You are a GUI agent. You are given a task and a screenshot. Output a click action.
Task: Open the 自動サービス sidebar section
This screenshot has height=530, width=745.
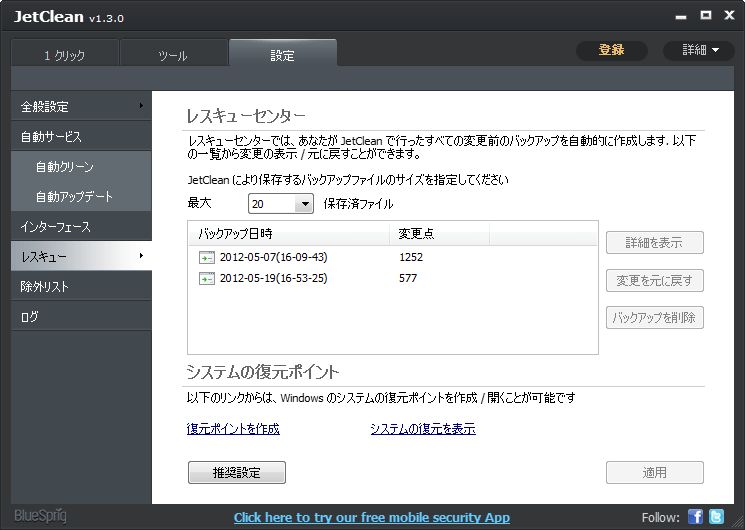coord(81,136)
